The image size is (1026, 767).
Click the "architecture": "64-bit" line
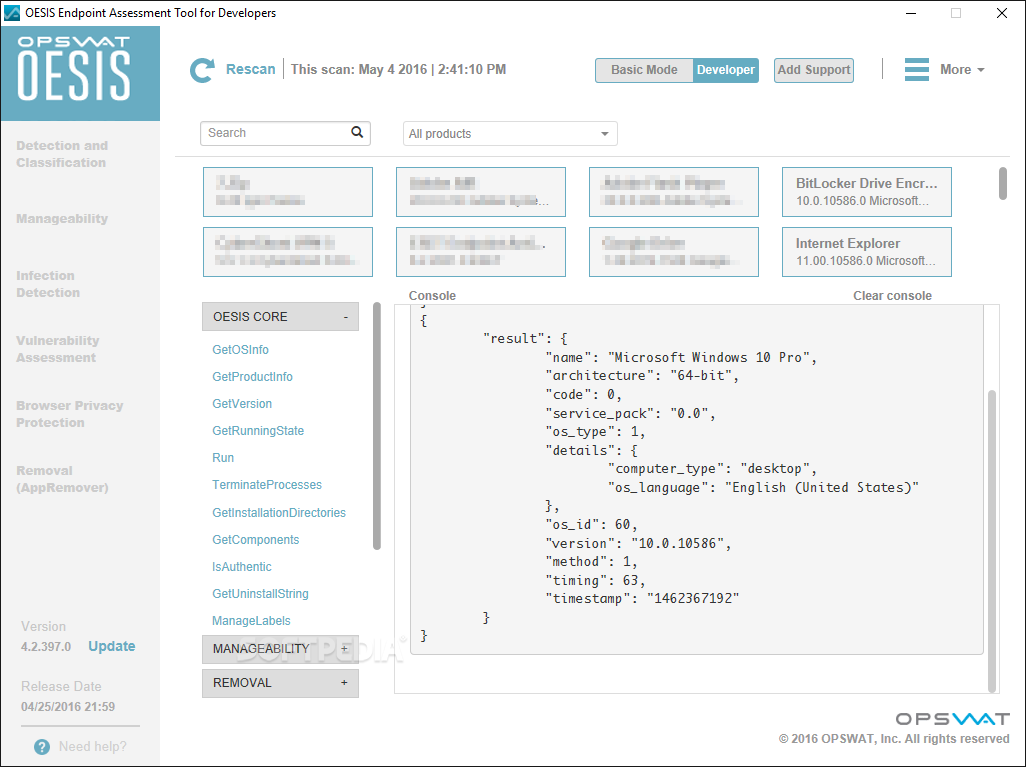[642, 376]
